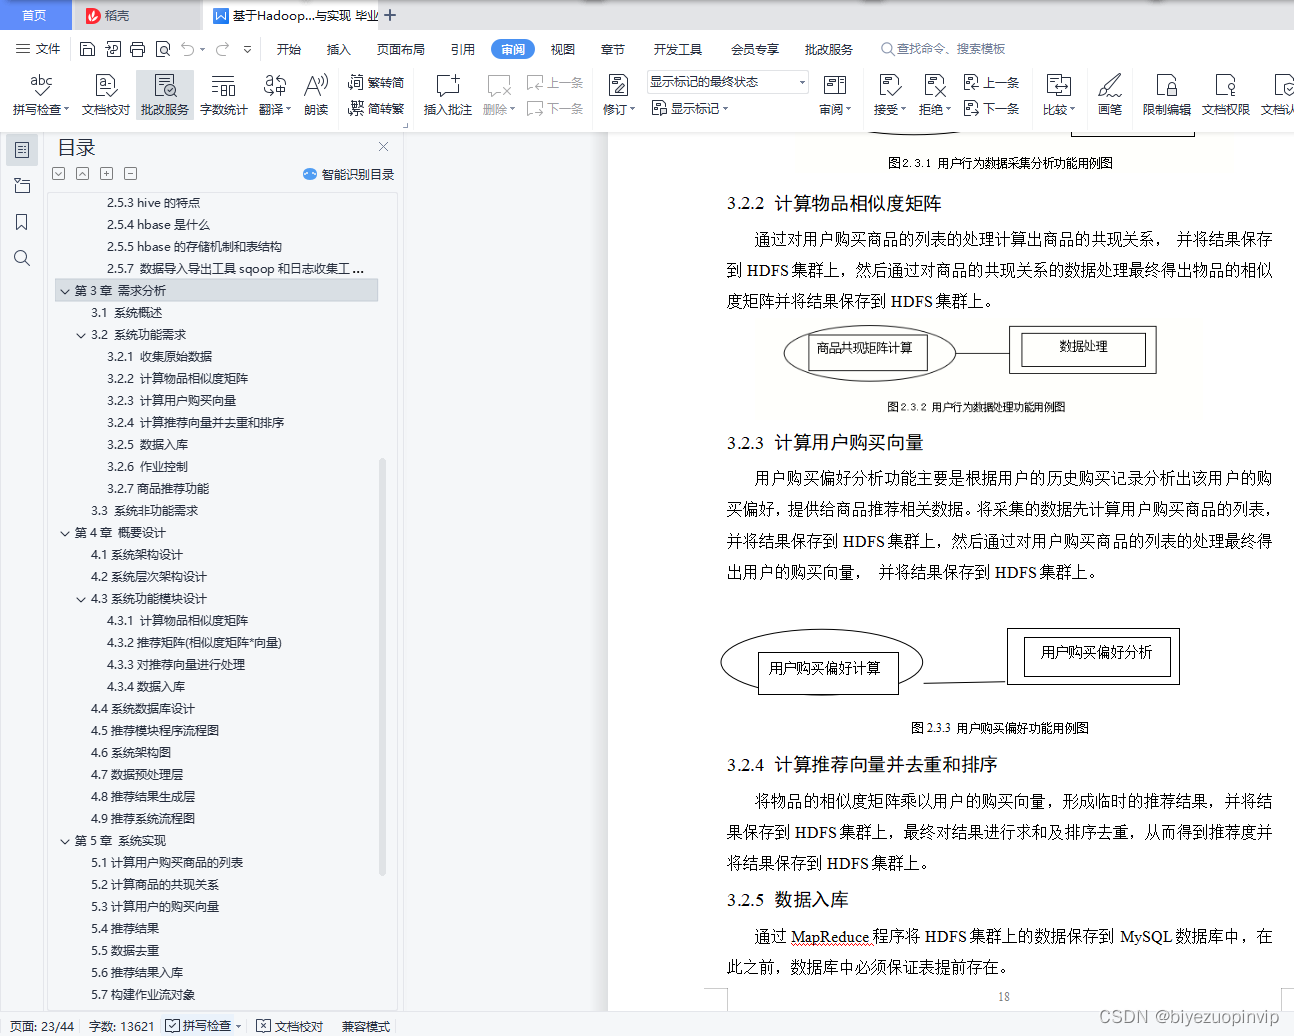Collapse the 3.2 系统功能需求 node
Image resolution: width=1294 pixels, height=1036 pixels.
click(x=81, y=335)
